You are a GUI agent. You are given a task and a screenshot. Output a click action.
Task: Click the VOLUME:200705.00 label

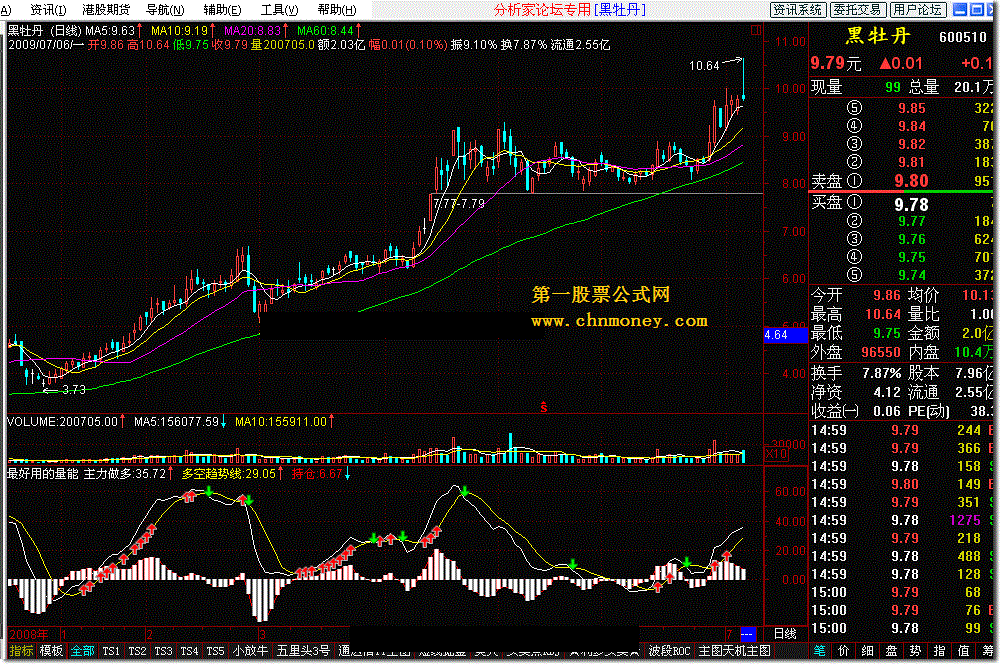[62, 422]
